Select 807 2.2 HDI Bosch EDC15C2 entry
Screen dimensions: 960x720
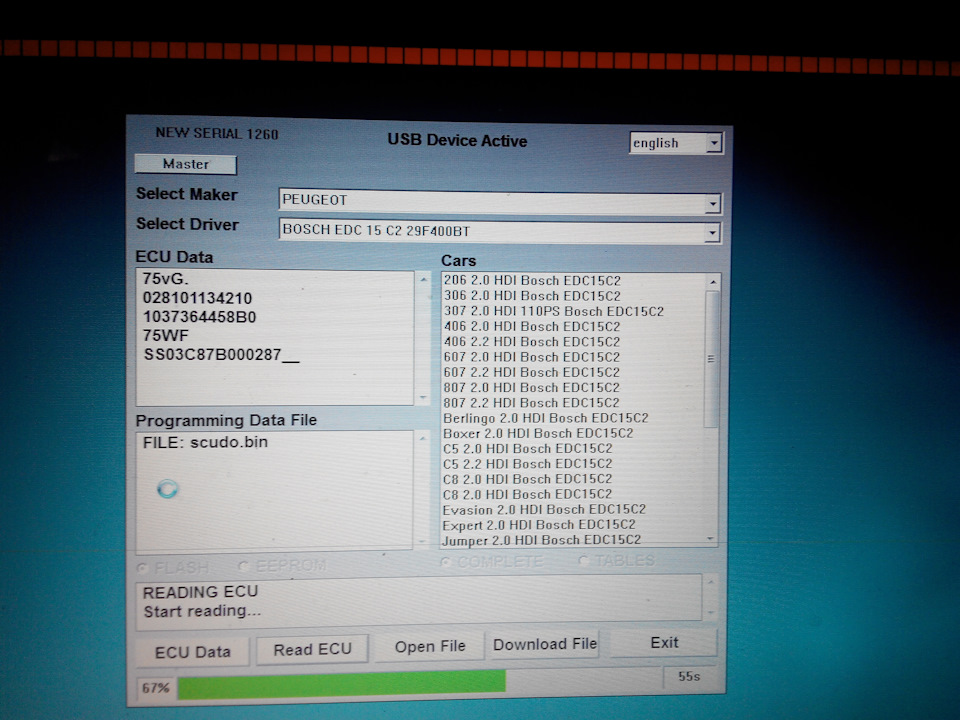click(531, 403)
